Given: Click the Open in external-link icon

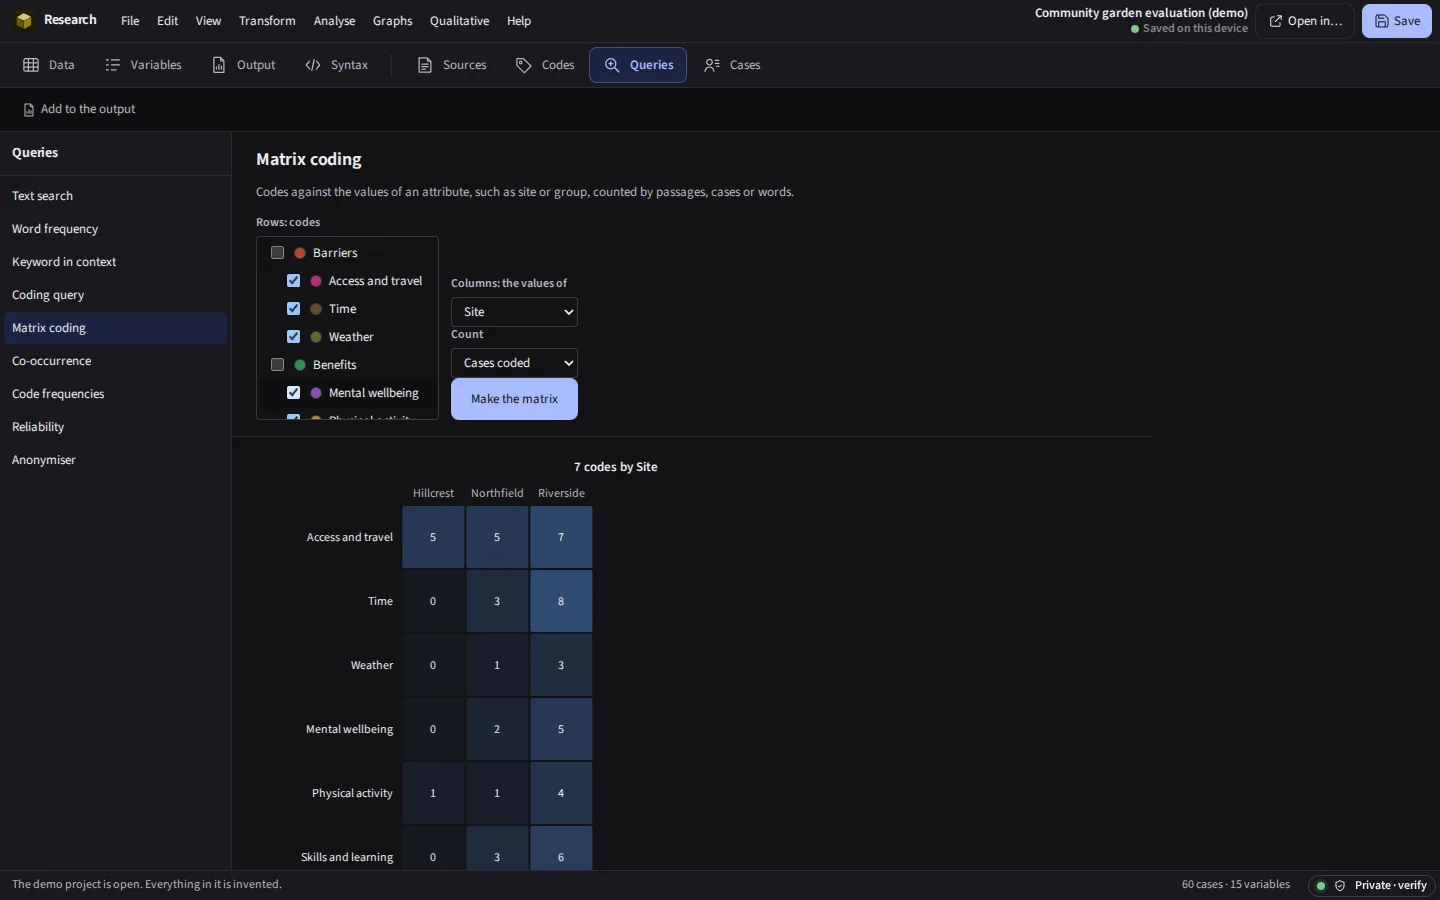Looking at the screenshot, I should [x=1276, y=21].
